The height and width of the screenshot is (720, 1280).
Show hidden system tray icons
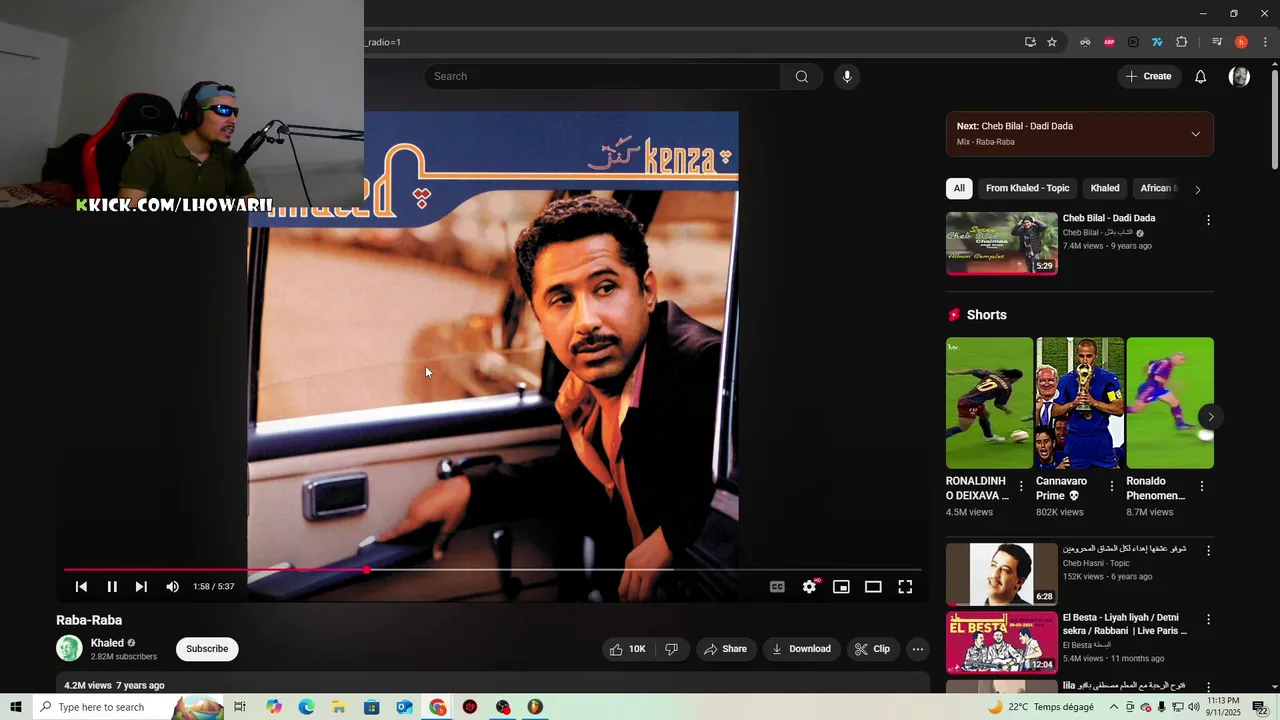(x=1114, y=707)
